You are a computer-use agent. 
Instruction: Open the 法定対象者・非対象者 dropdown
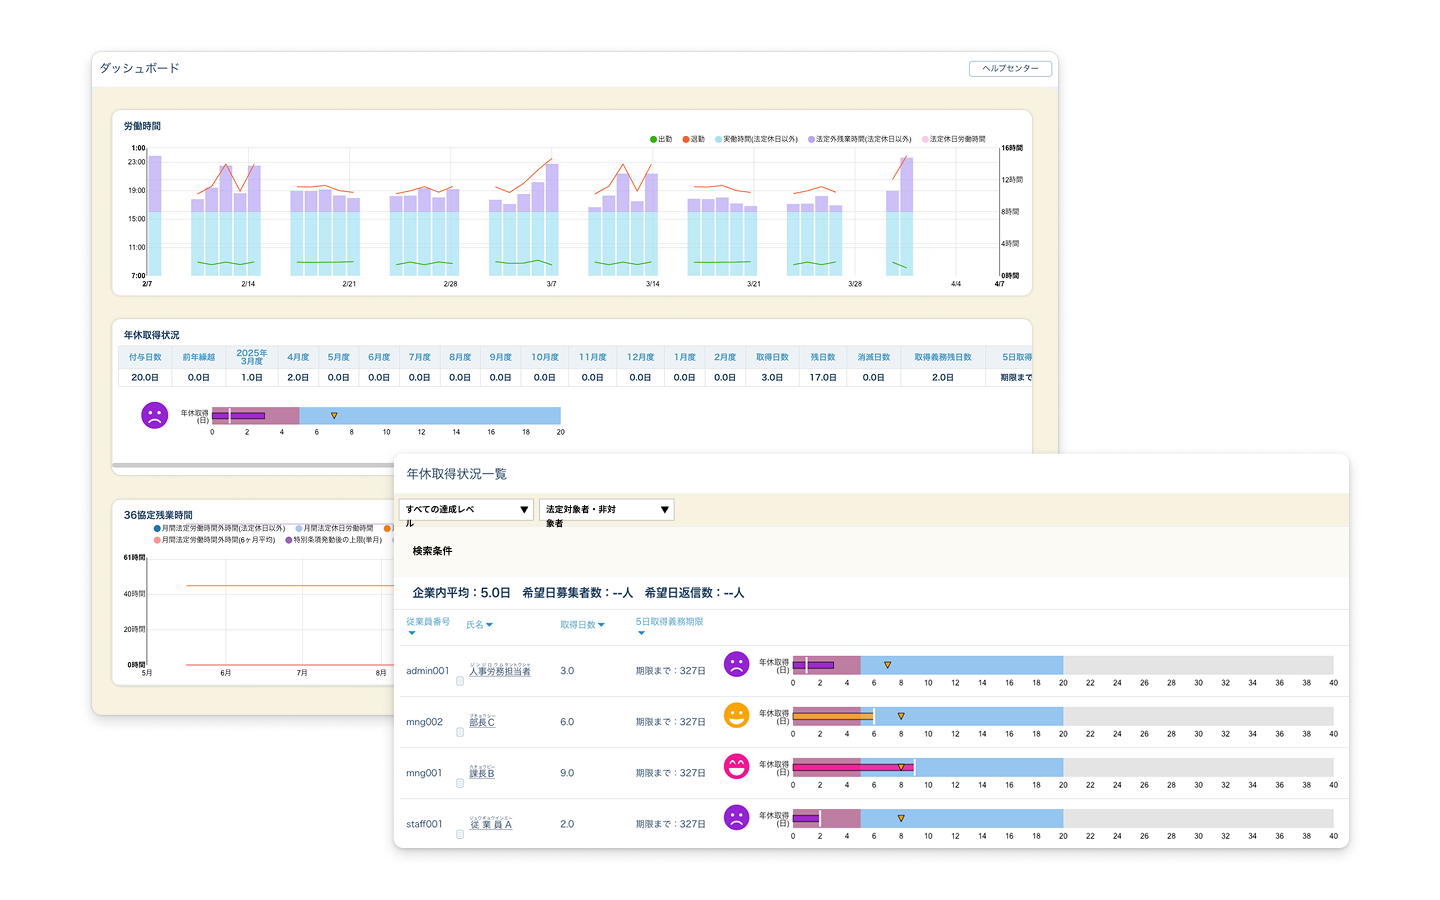point(606,510)
